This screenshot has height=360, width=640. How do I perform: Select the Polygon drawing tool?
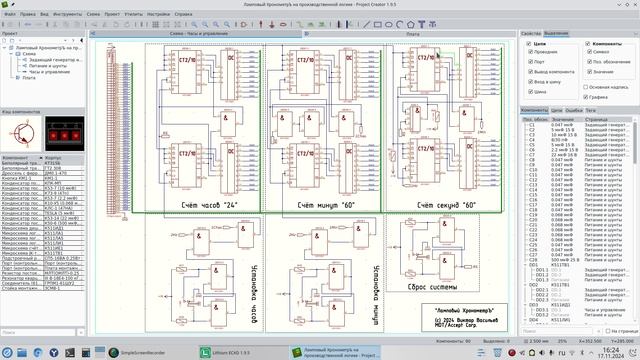[x=411, y=24]
